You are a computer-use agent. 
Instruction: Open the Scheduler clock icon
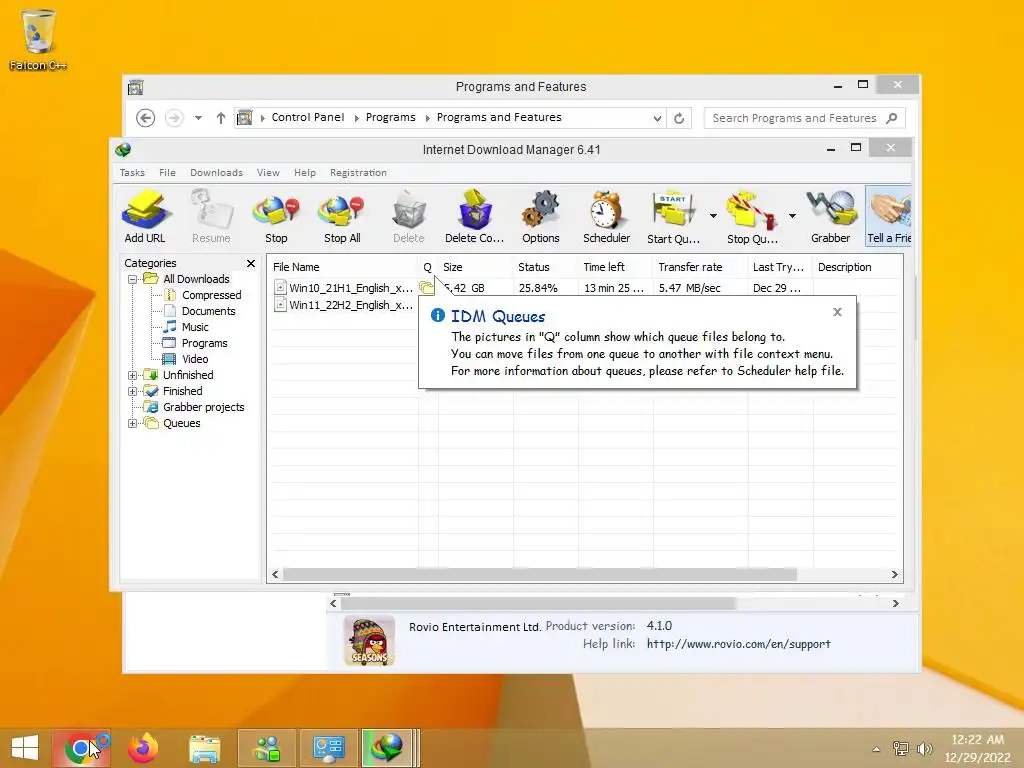(607, 217)
